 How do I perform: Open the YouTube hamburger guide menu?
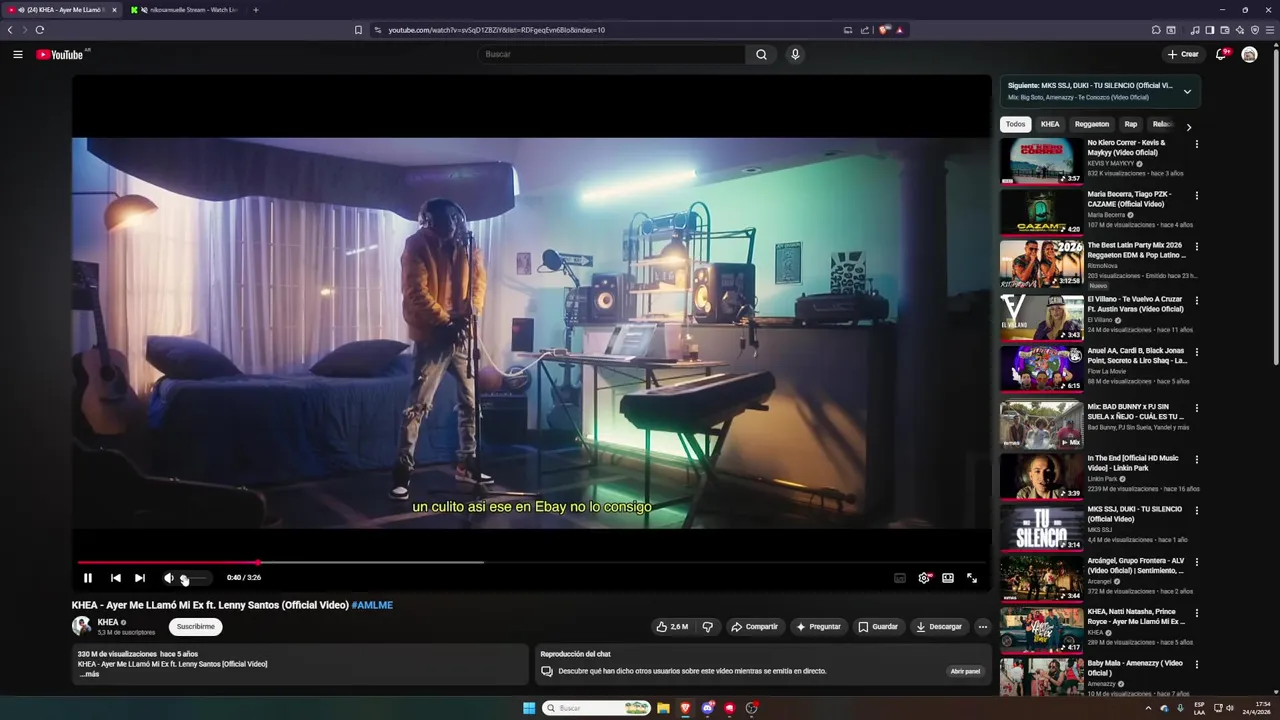(x=18, y=54)
